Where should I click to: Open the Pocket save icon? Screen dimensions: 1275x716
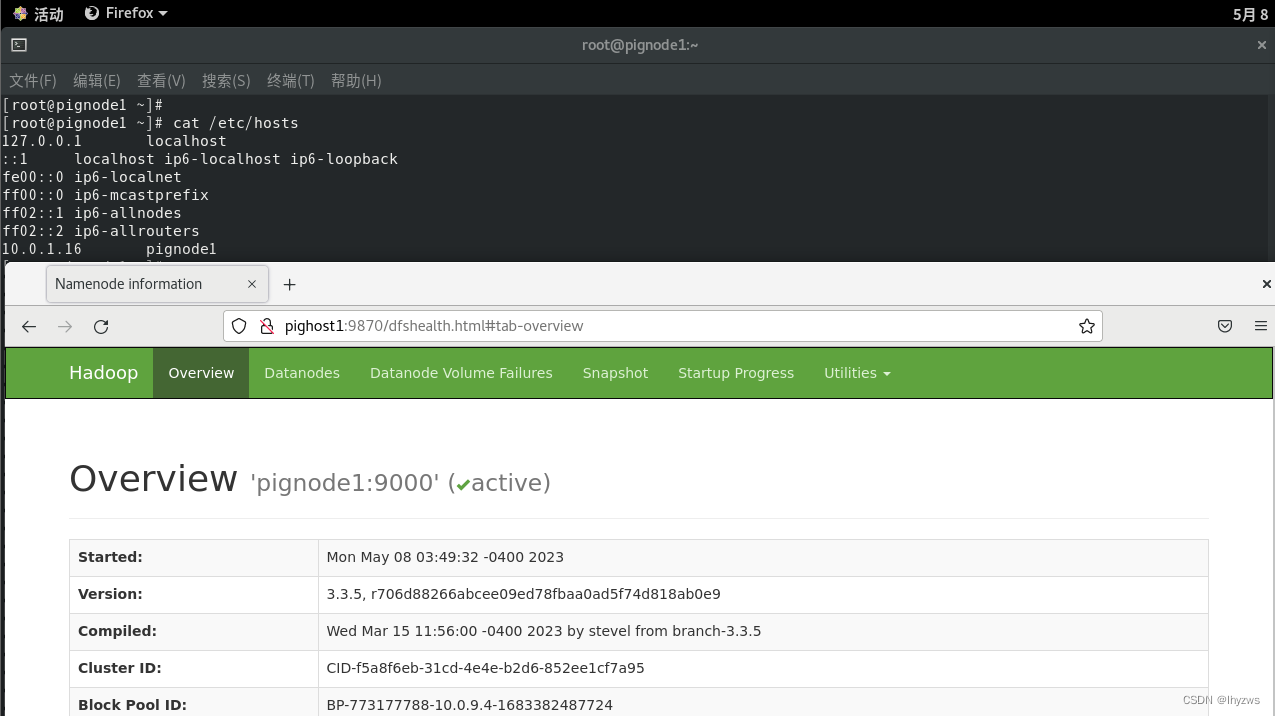(x=1225, y=326)
